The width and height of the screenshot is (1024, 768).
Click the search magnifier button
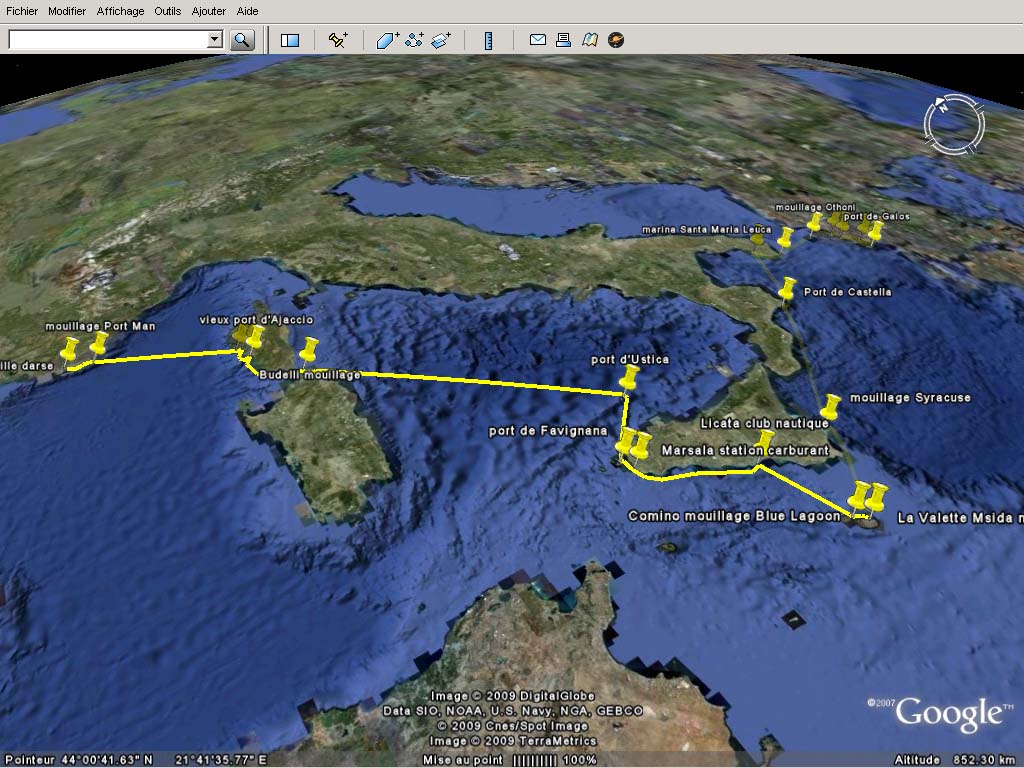pyautogui.click(x=242, y=40)
